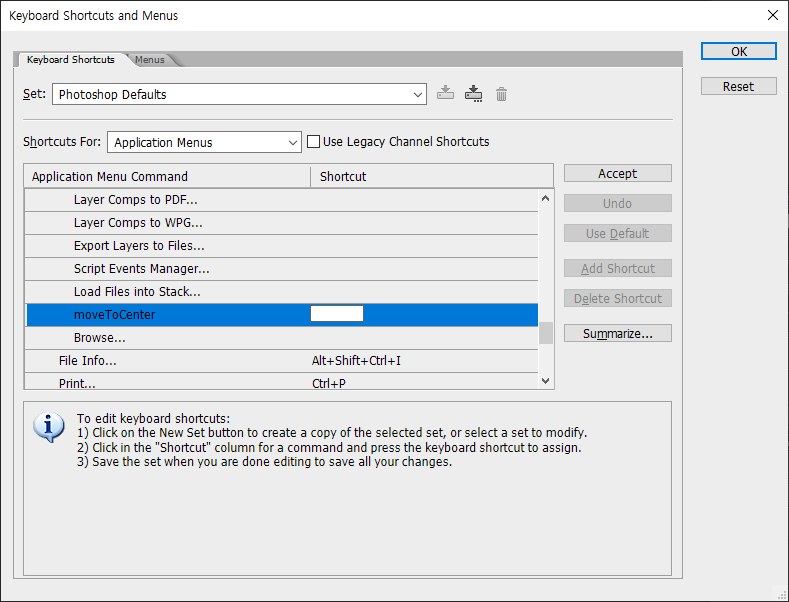This screenshot has height=602, width=789.
Task: Switch to the Menus tab
Action: tap(149, 59)
